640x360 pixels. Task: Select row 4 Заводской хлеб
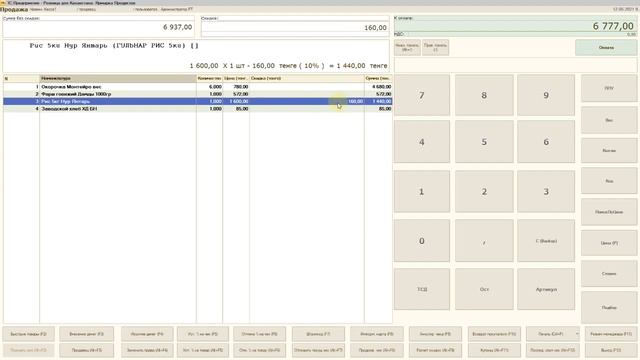198,109
